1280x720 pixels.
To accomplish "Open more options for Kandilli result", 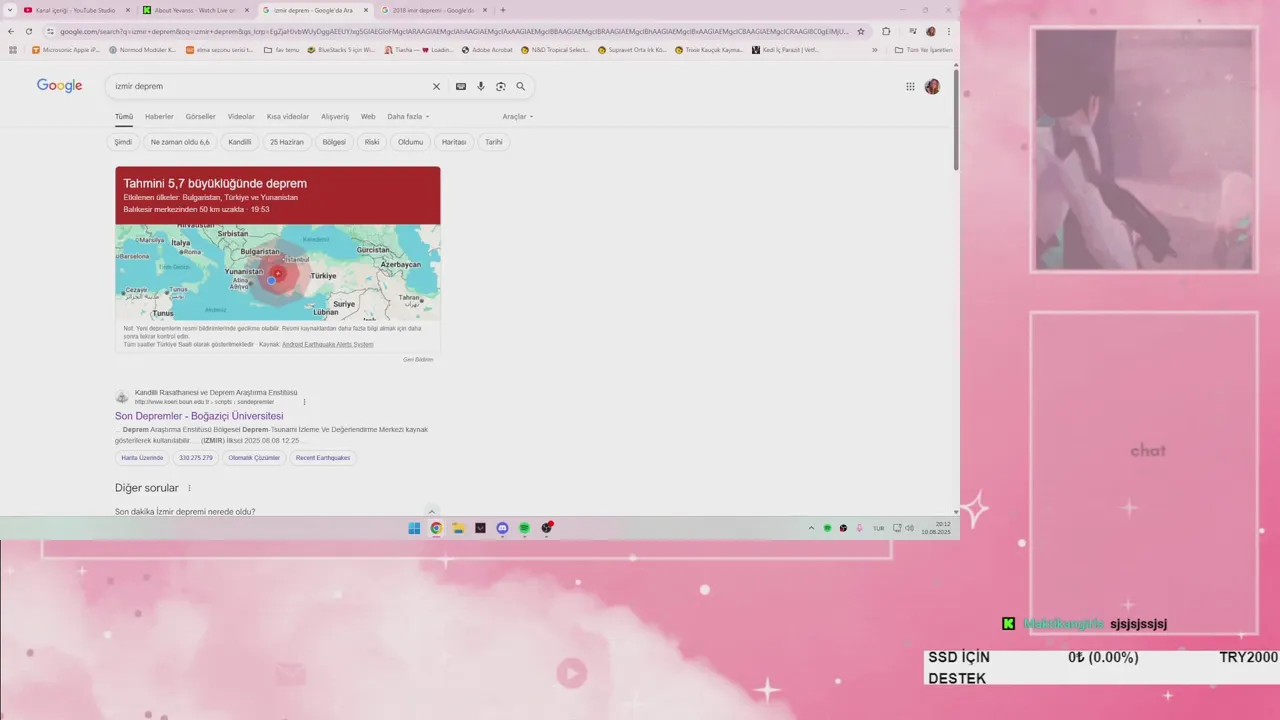I will 304,402.
